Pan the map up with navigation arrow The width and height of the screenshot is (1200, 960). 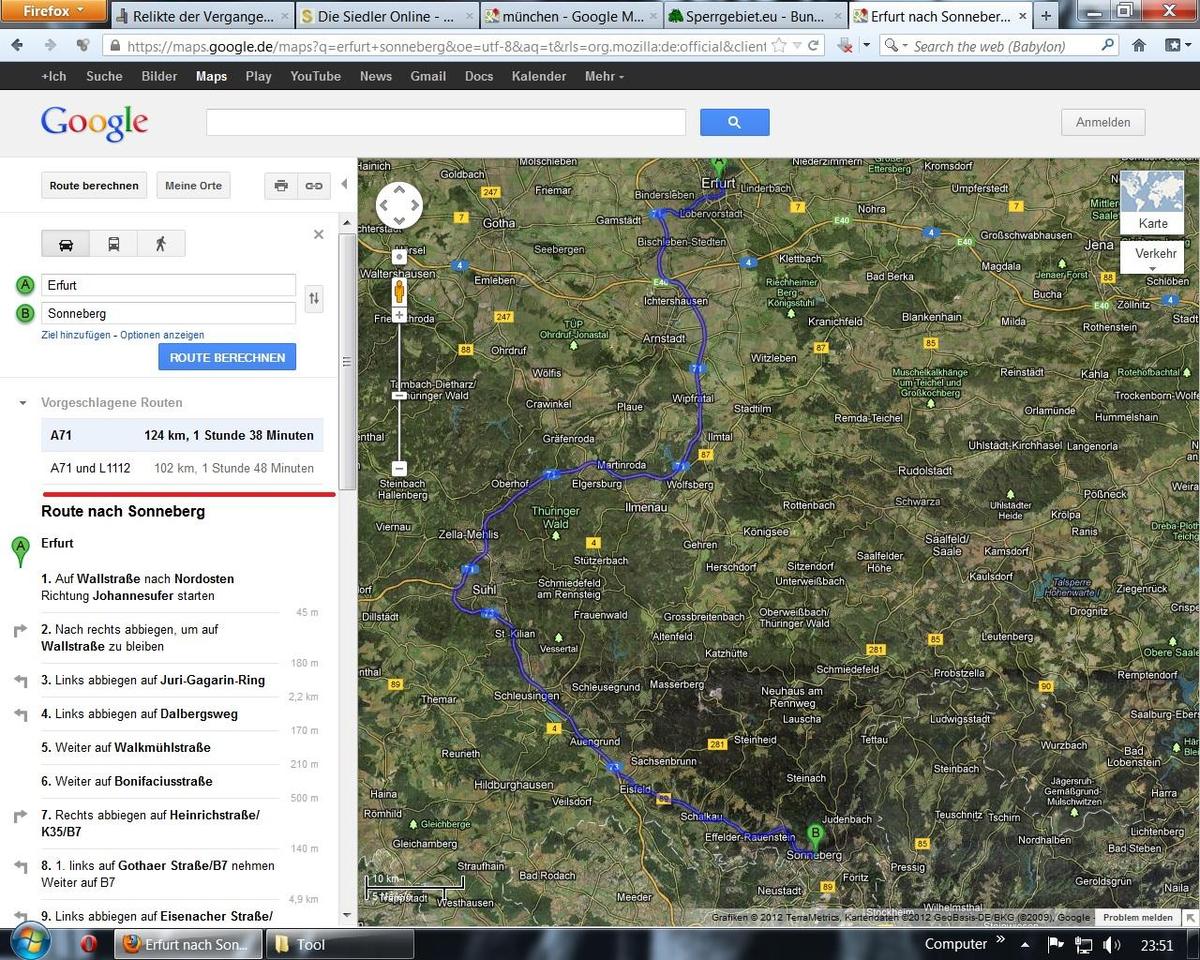(399, 189)
